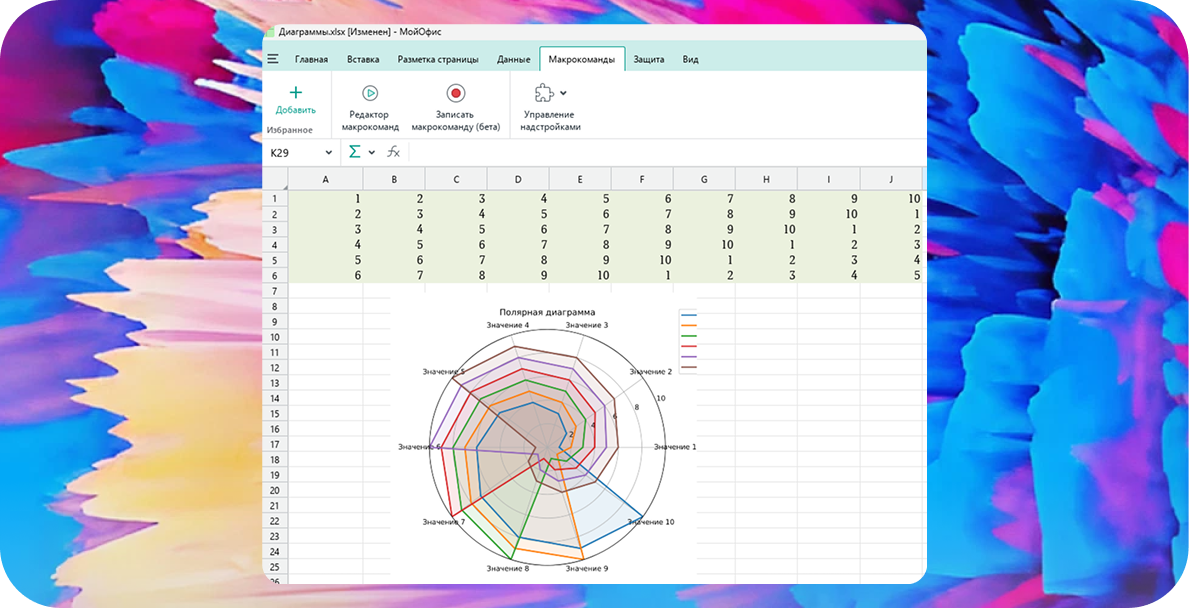Select the column E header
This screenshot has width=1189, height=608.
pyautogui.click(x=580, y=179)
